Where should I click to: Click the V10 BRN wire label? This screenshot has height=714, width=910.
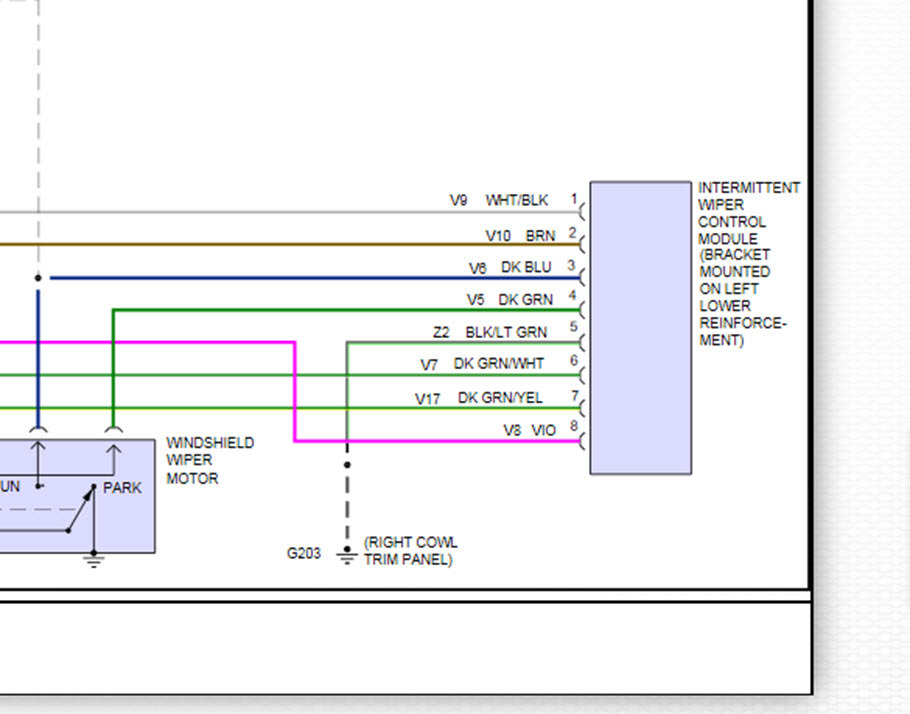pyautogui.click(x=520, y=236)
